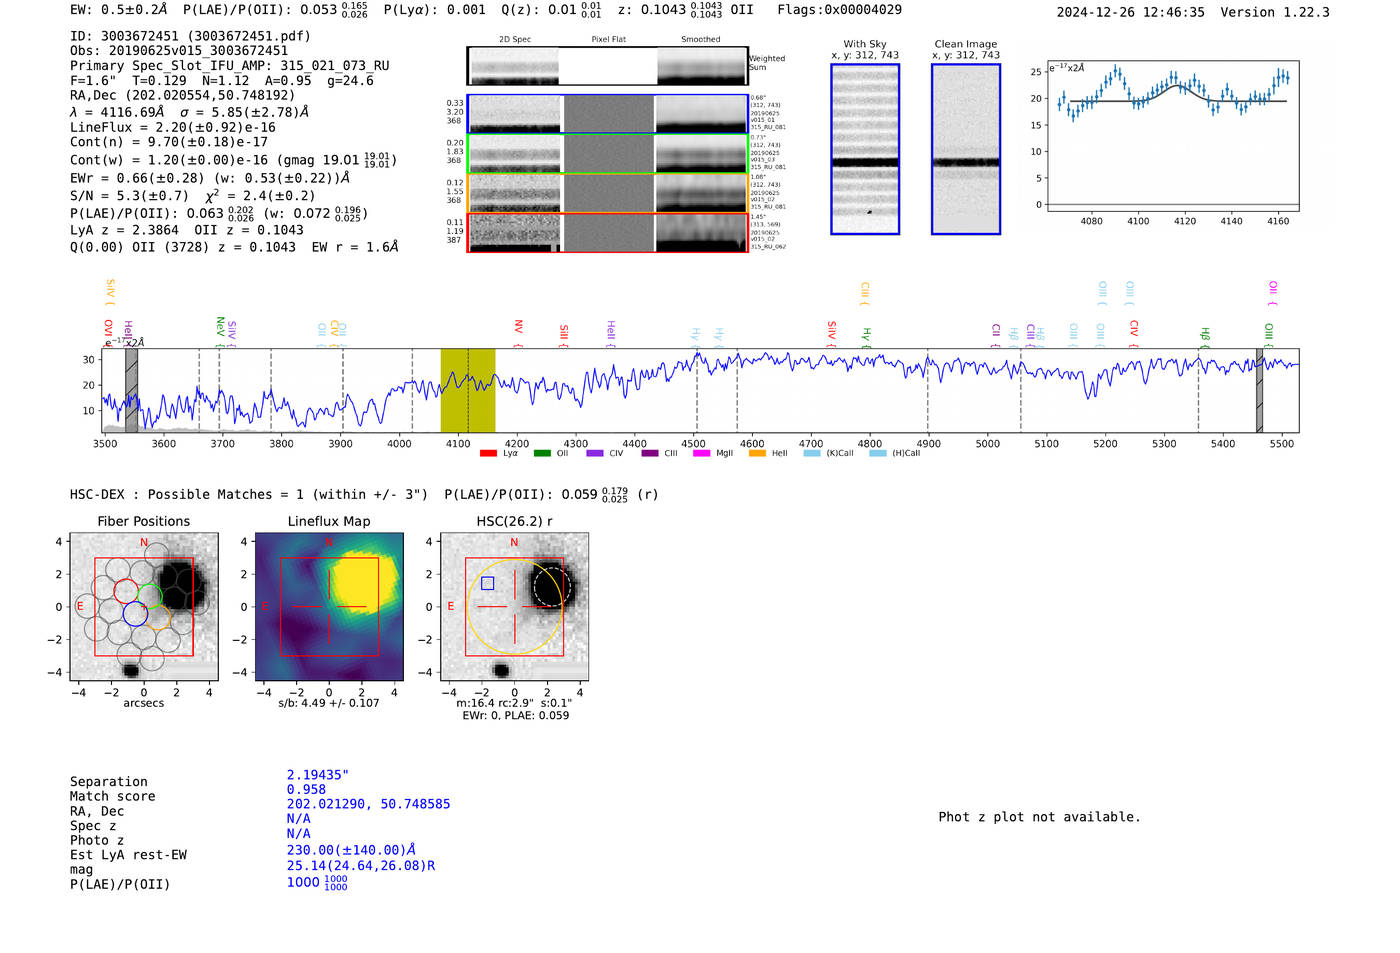Click the "2D Spec" column header

515,40
